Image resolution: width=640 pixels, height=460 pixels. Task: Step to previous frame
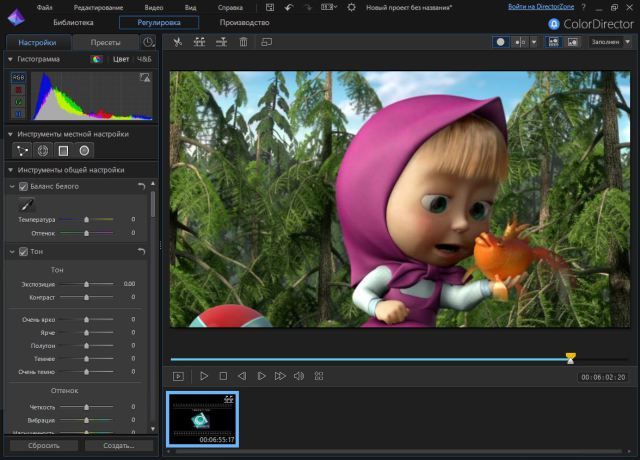tap(242, 376)
